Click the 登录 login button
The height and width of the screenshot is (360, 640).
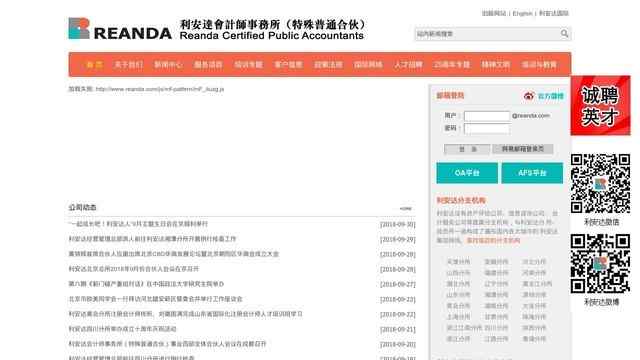467,149
